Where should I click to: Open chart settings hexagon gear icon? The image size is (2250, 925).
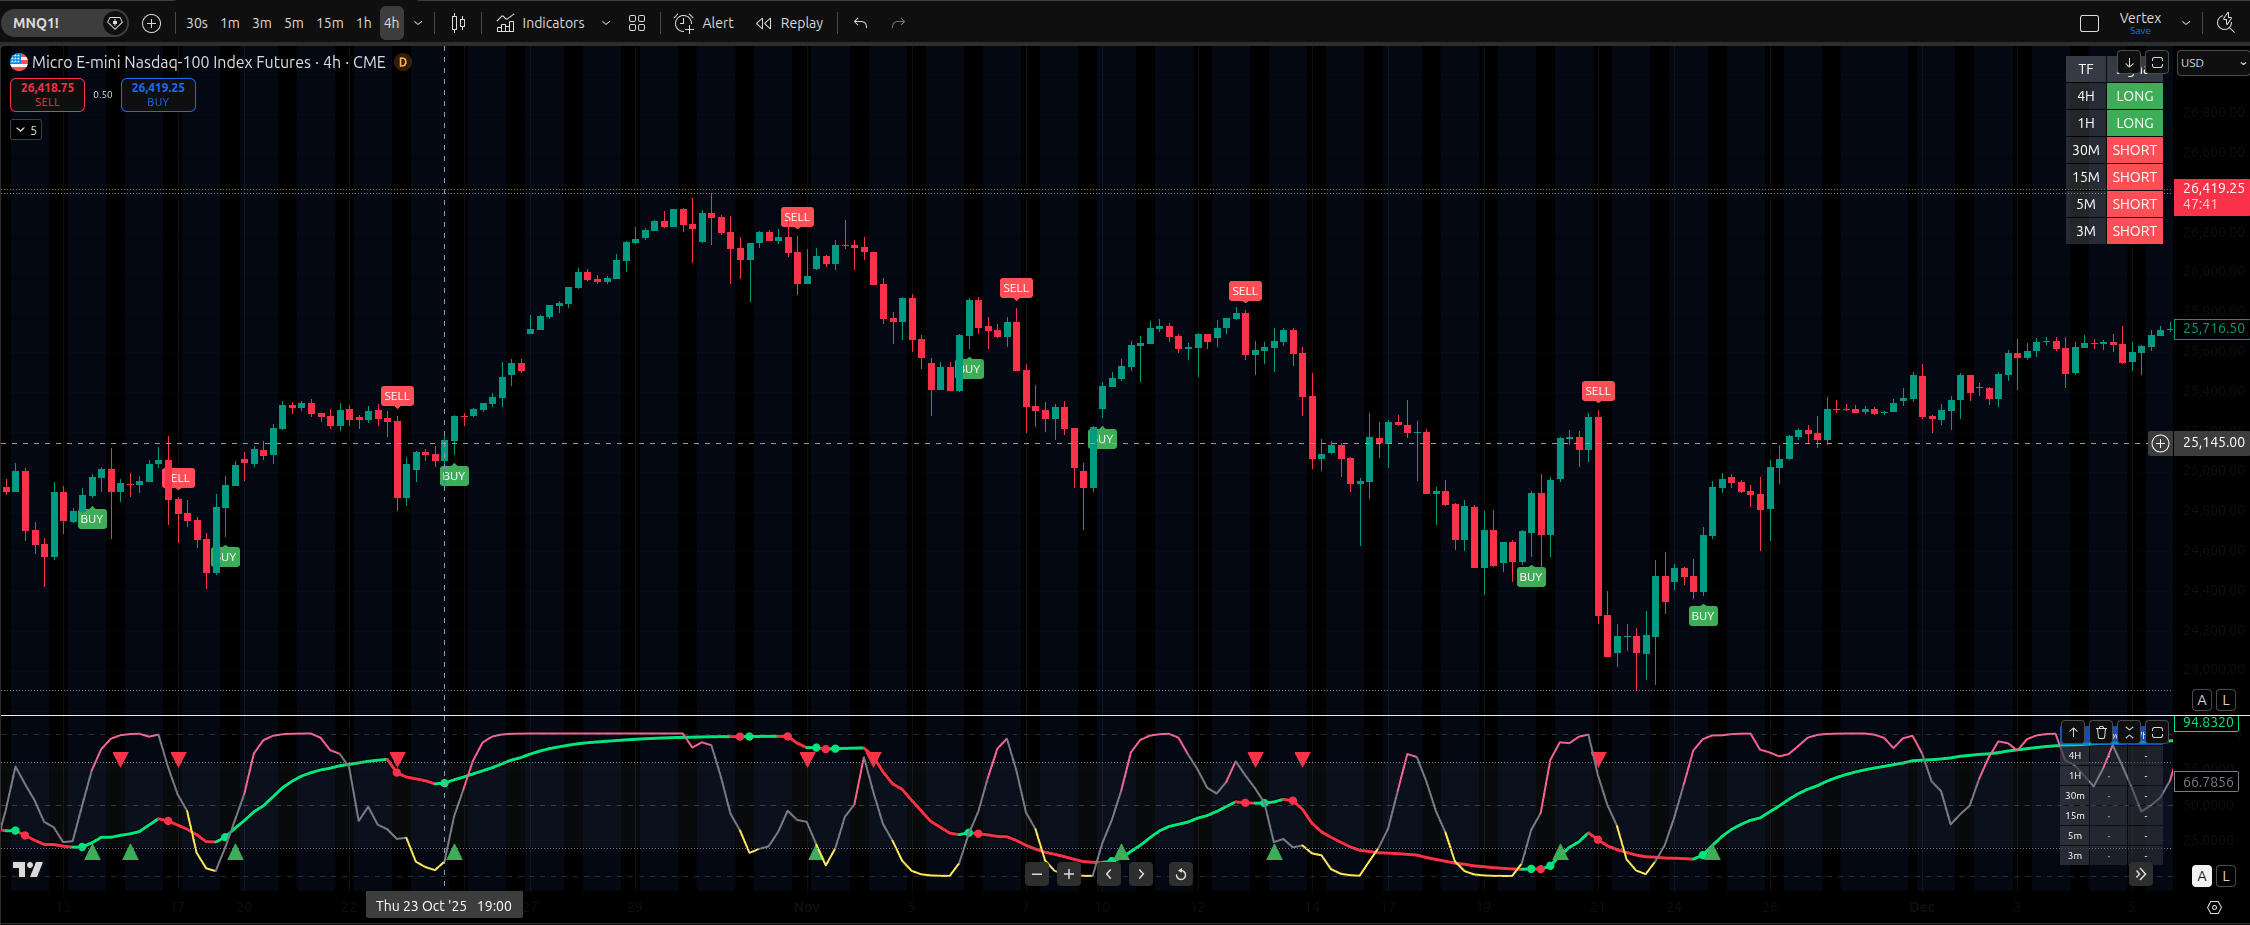pyautogui.click(x=2214, y=907)
